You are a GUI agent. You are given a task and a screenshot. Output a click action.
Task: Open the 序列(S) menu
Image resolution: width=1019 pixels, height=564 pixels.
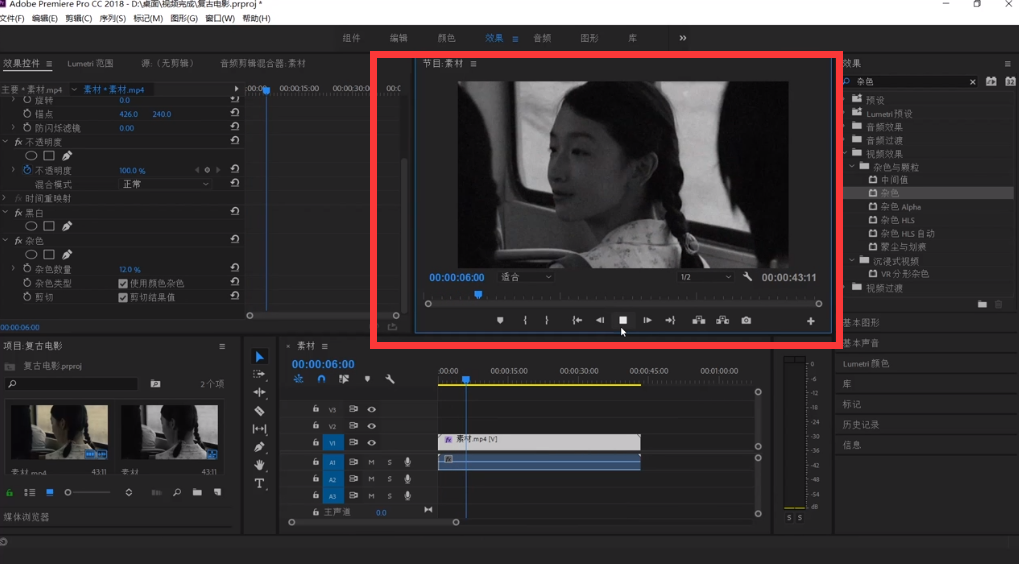(x=112, y=18)
